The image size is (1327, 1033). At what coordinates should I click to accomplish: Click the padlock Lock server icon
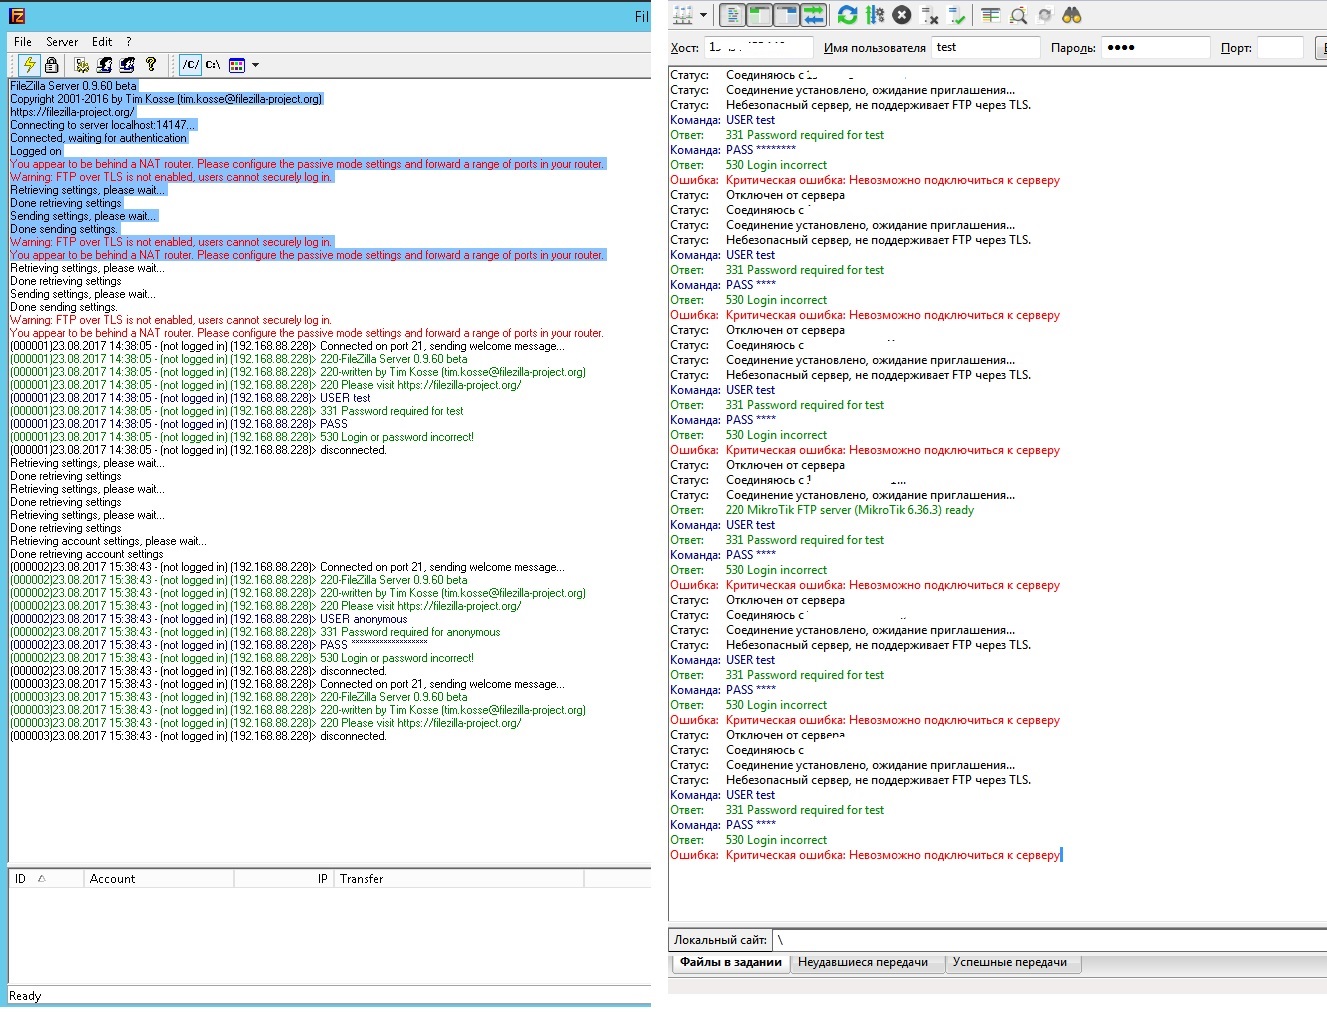[x=52, y=65]
